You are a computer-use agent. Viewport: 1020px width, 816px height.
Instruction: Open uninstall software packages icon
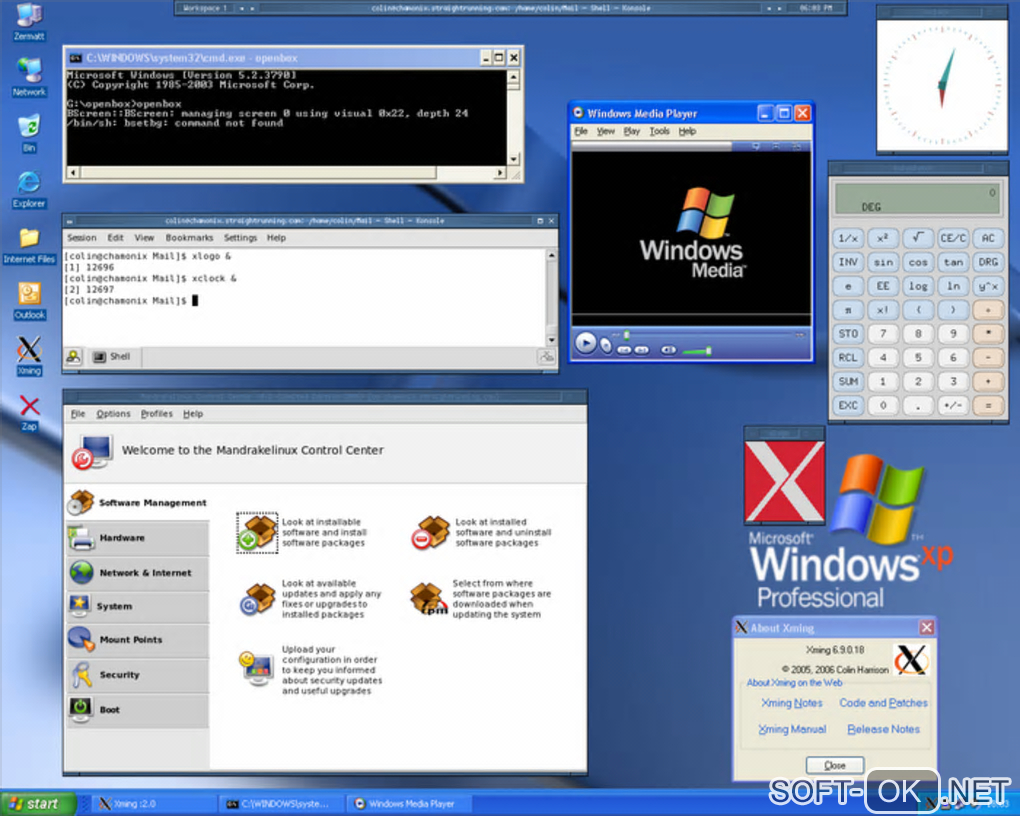pos(430,532)
